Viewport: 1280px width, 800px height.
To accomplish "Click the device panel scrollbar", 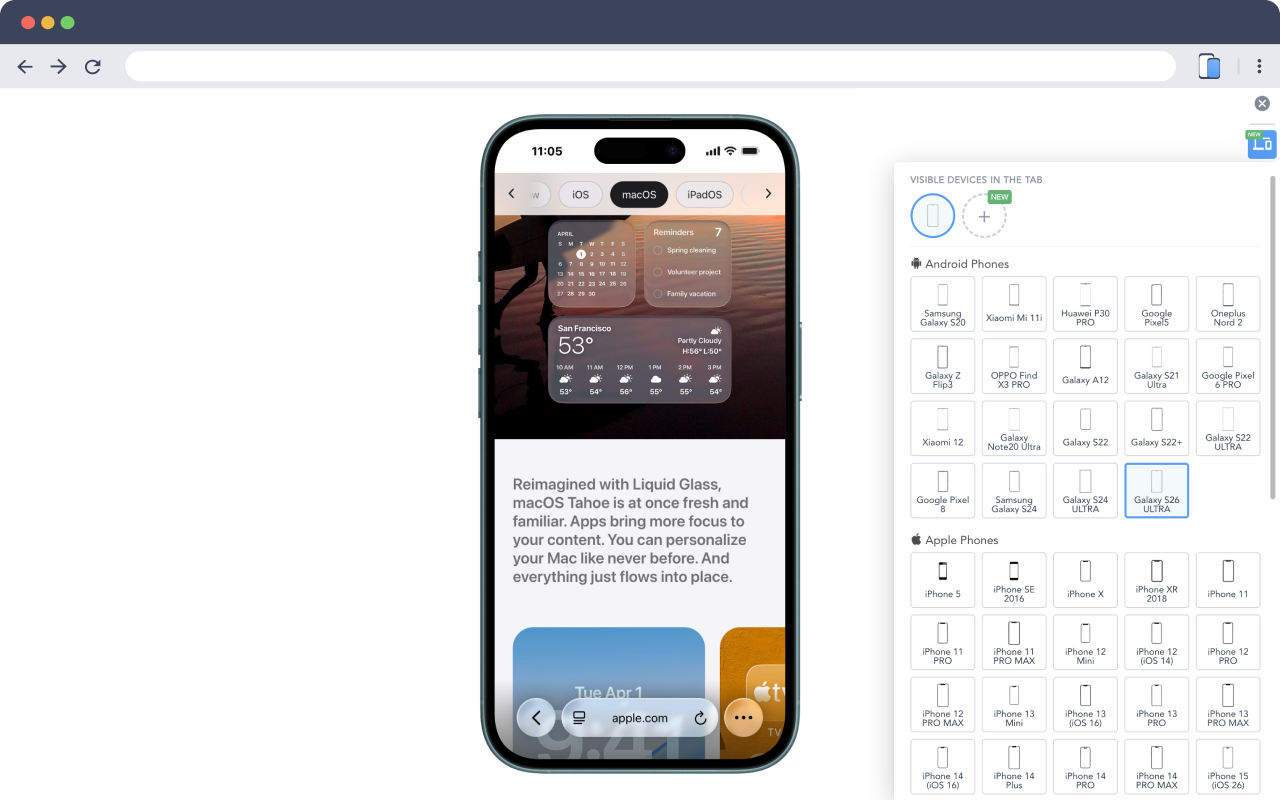I will click(x=1273, y=337).
